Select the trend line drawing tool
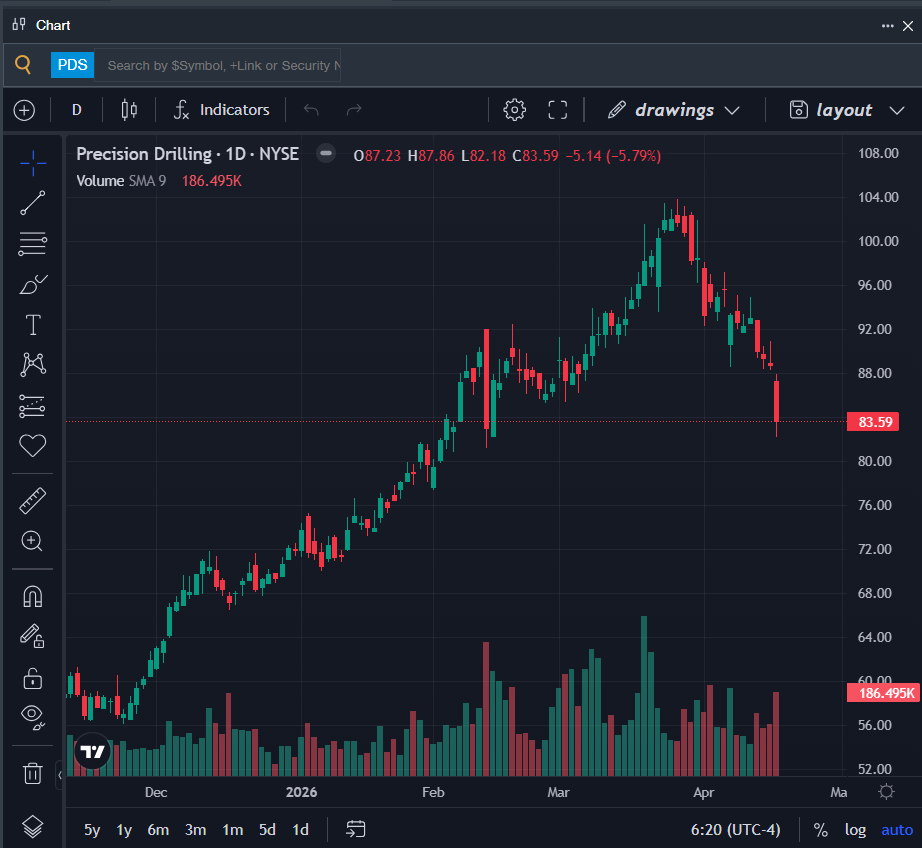This screenshot has height=848, width=922. (32, 203)
